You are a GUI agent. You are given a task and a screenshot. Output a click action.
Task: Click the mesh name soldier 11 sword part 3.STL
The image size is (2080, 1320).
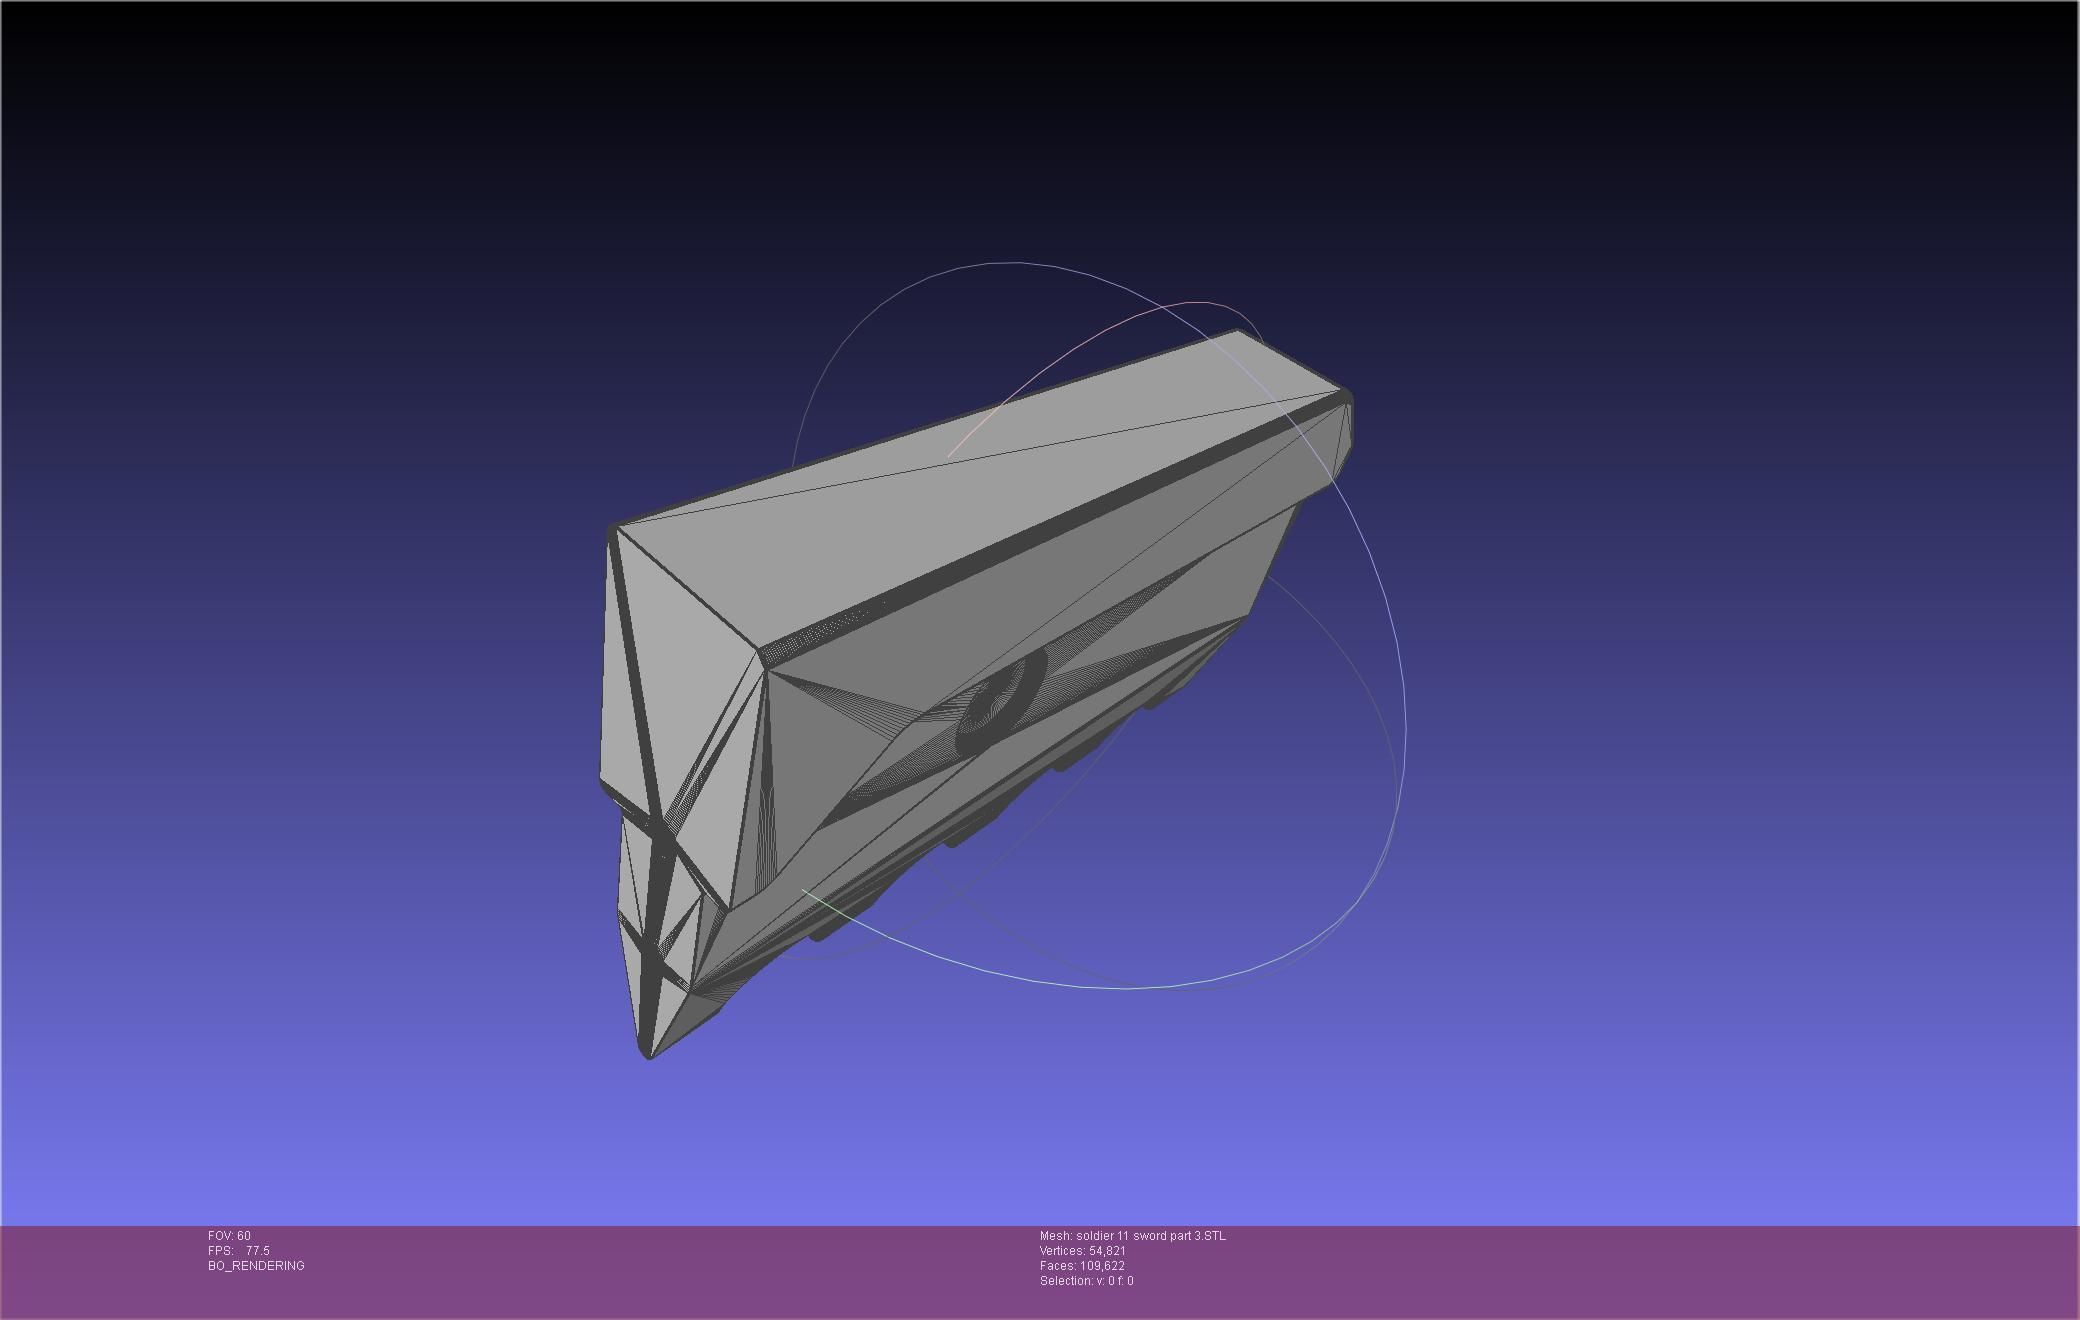pos(1151,1236)
